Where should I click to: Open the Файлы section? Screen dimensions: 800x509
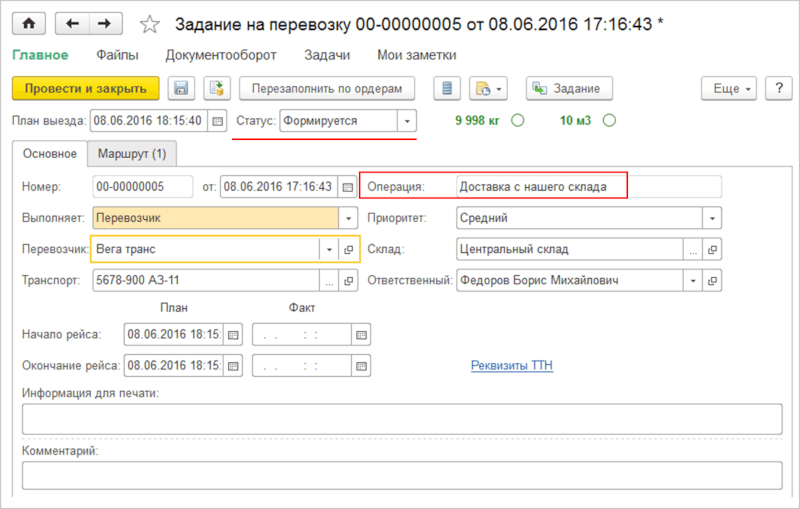coord(117,55)
